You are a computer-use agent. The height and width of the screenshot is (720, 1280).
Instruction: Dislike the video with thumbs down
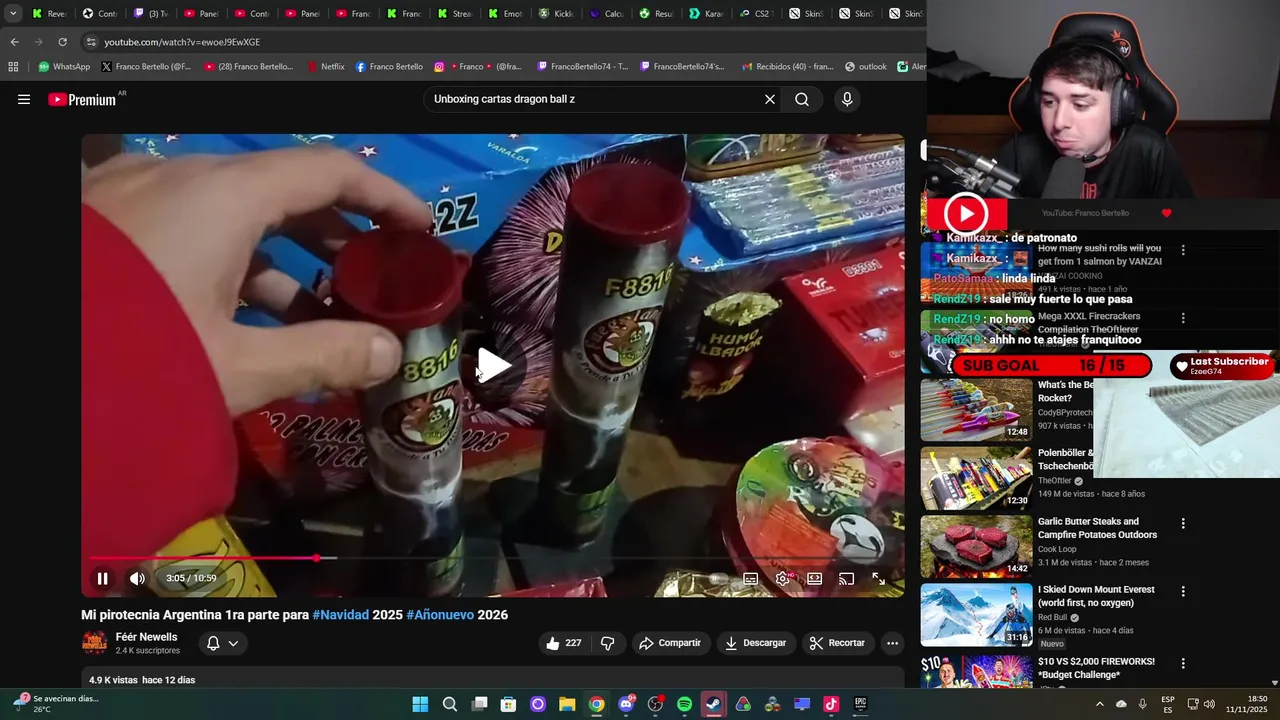pyautogui.click(x=607, y=643)
